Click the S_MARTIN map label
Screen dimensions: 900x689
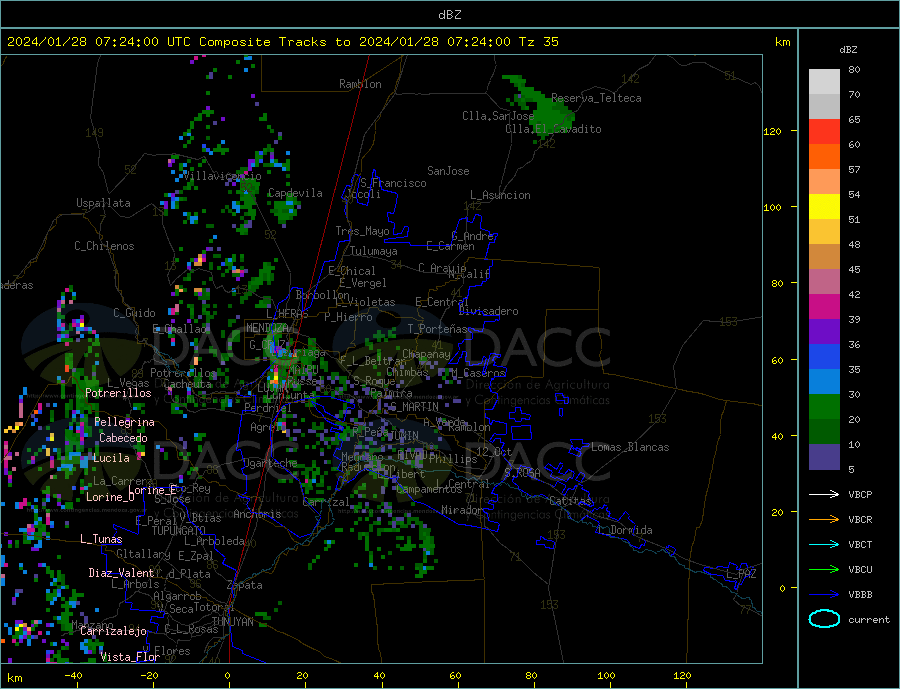414,407
